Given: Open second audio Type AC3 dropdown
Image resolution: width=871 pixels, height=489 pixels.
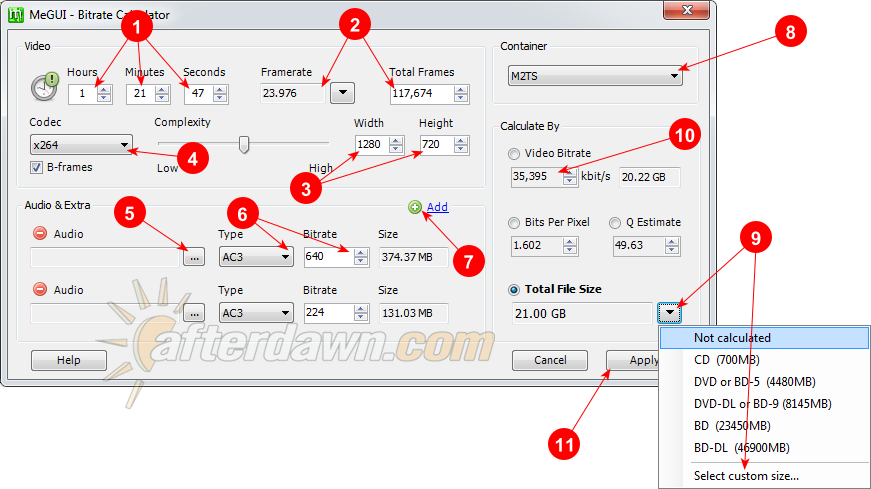Looking at the screenshot, I should [x=256, y=313].
